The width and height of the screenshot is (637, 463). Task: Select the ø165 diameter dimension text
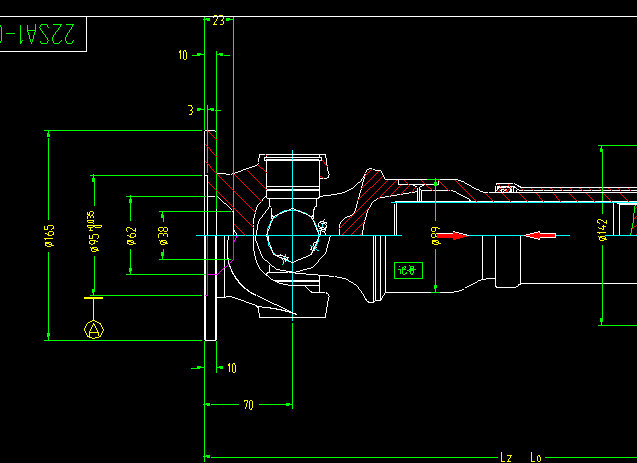49,235
